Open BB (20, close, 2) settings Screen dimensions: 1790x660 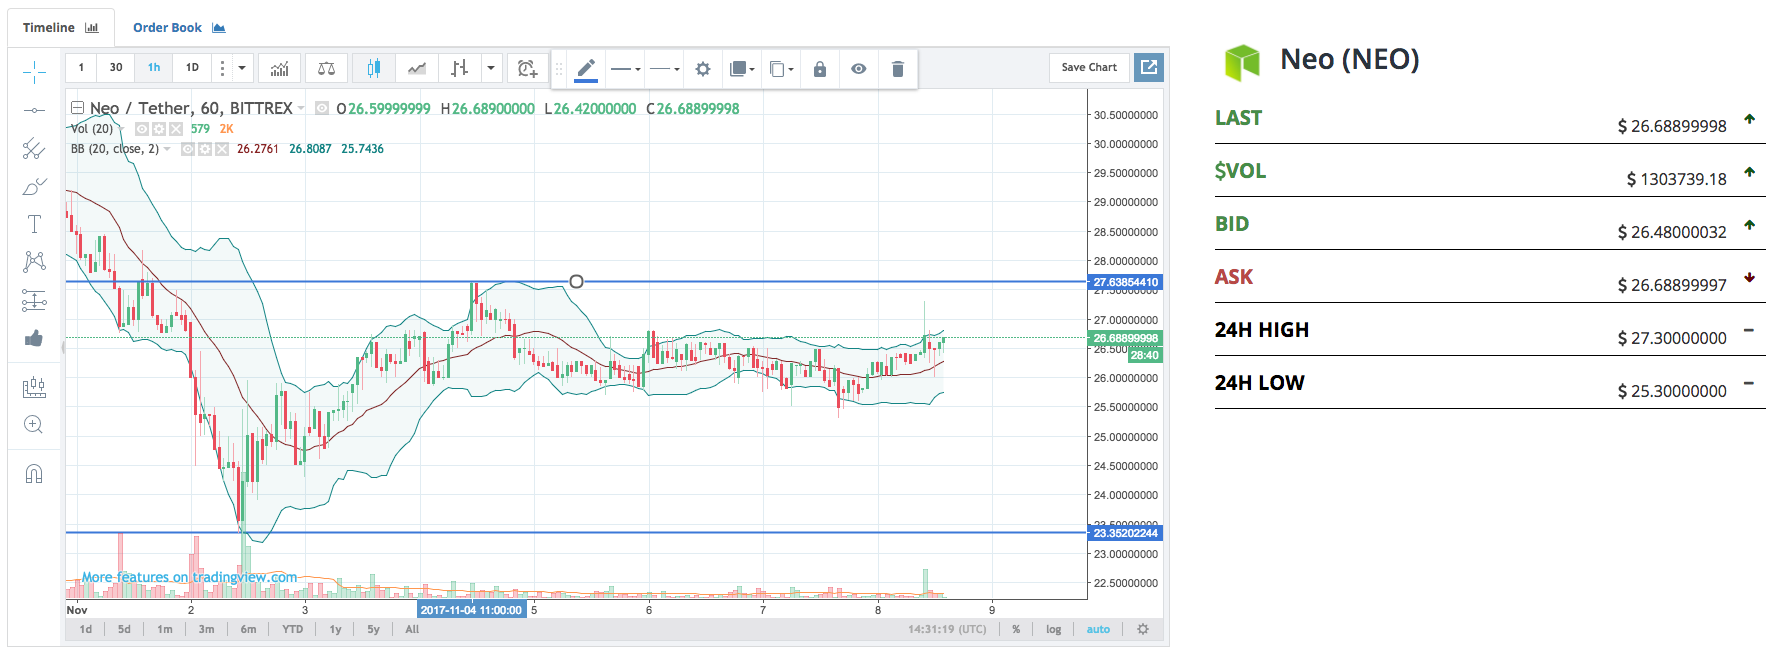click(x=205, y=149)
